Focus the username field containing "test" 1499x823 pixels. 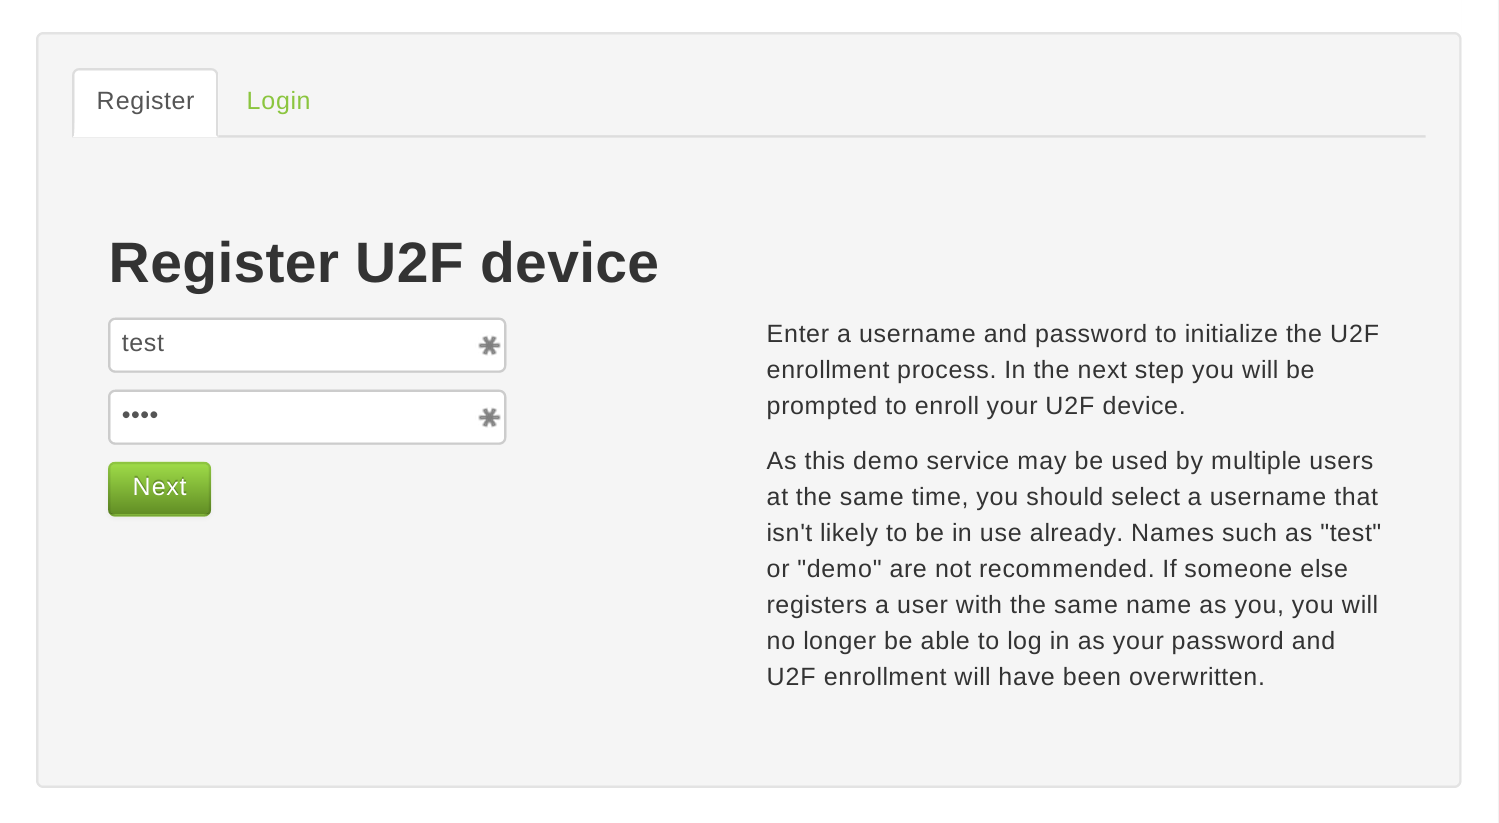307,345
